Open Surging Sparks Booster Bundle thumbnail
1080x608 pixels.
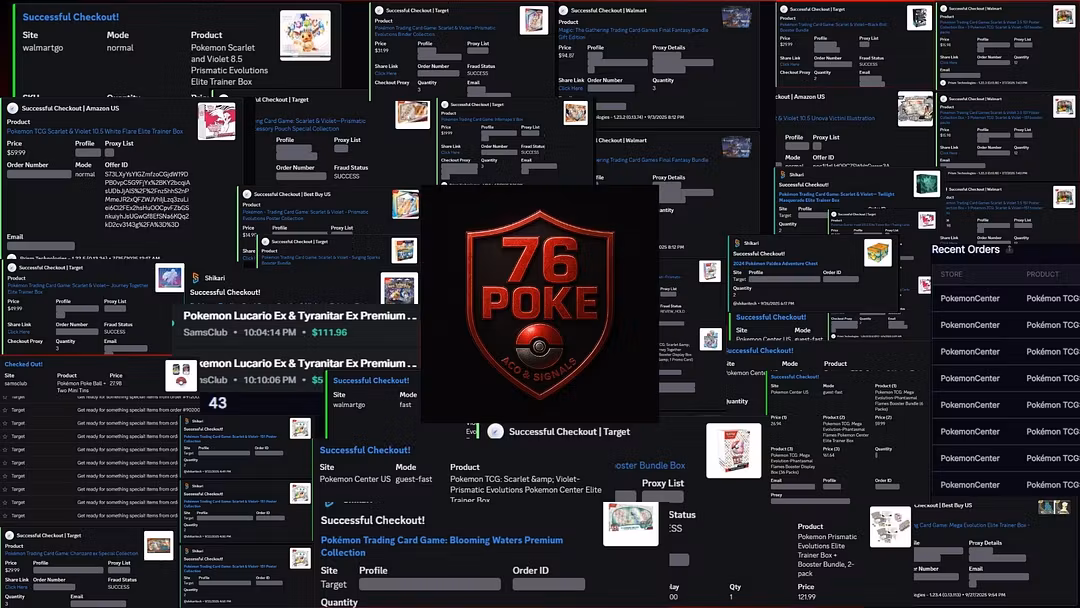[x=404, y=251]
